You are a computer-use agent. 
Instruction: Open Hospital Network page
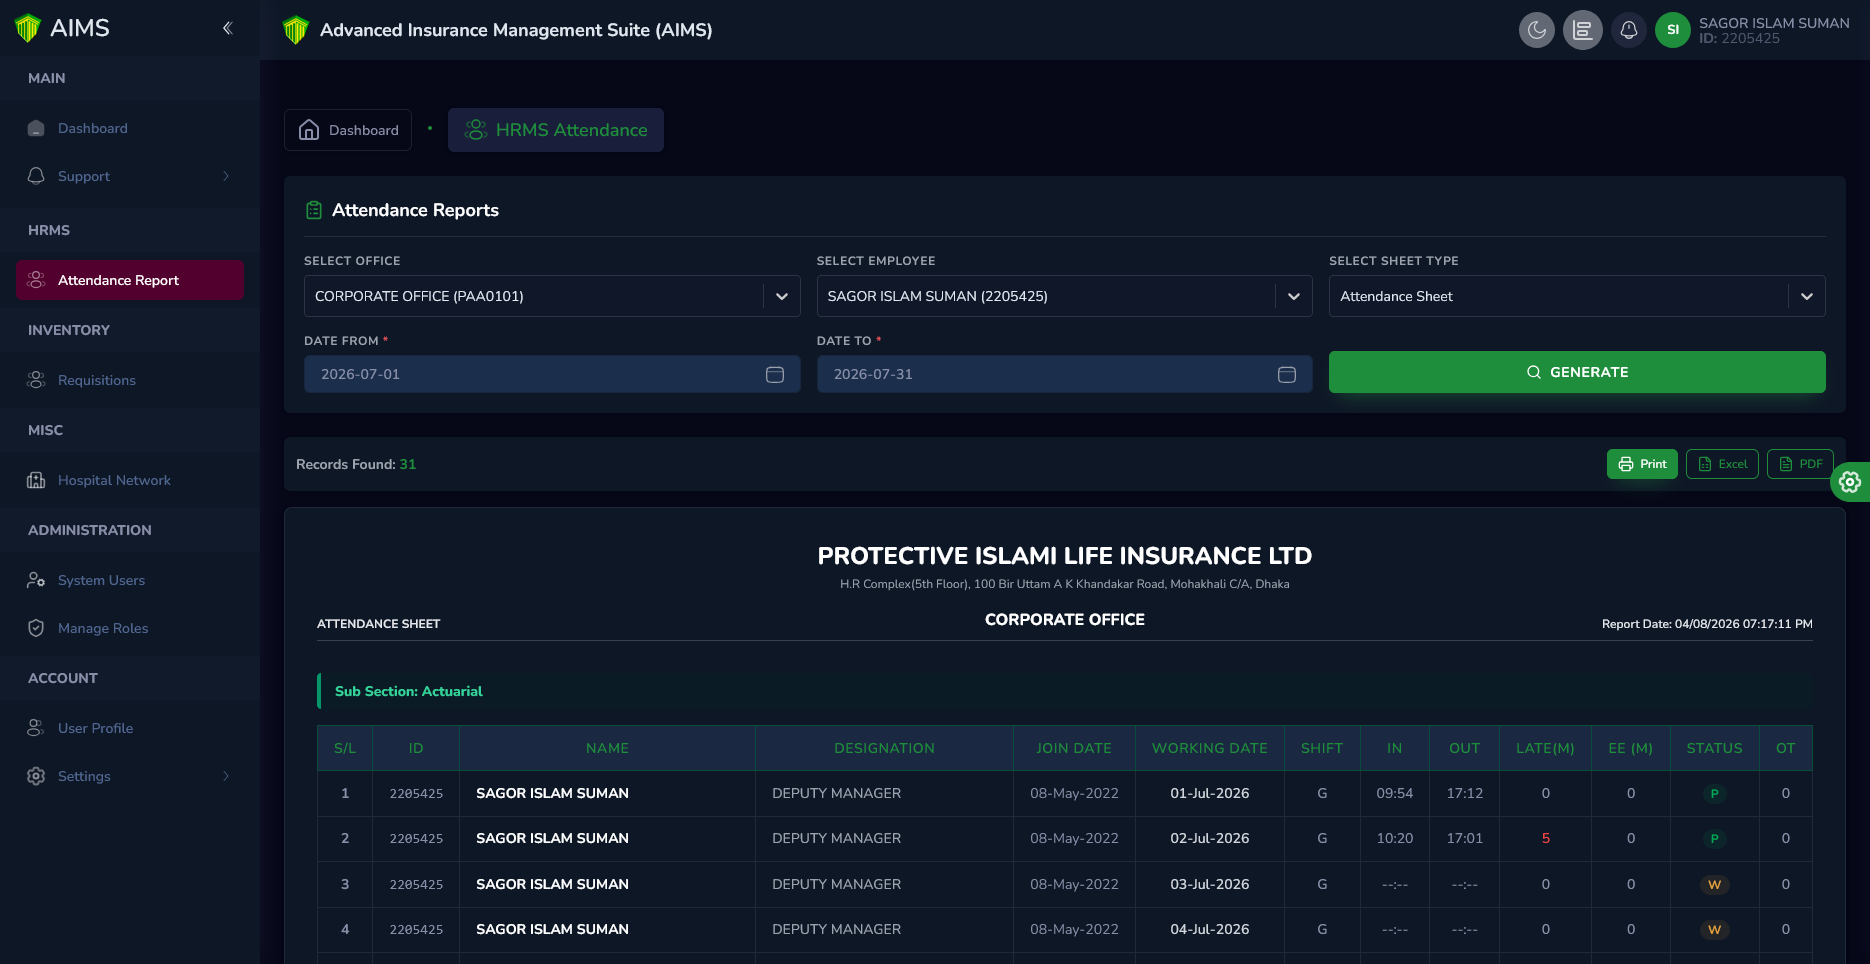click(130, 480)
